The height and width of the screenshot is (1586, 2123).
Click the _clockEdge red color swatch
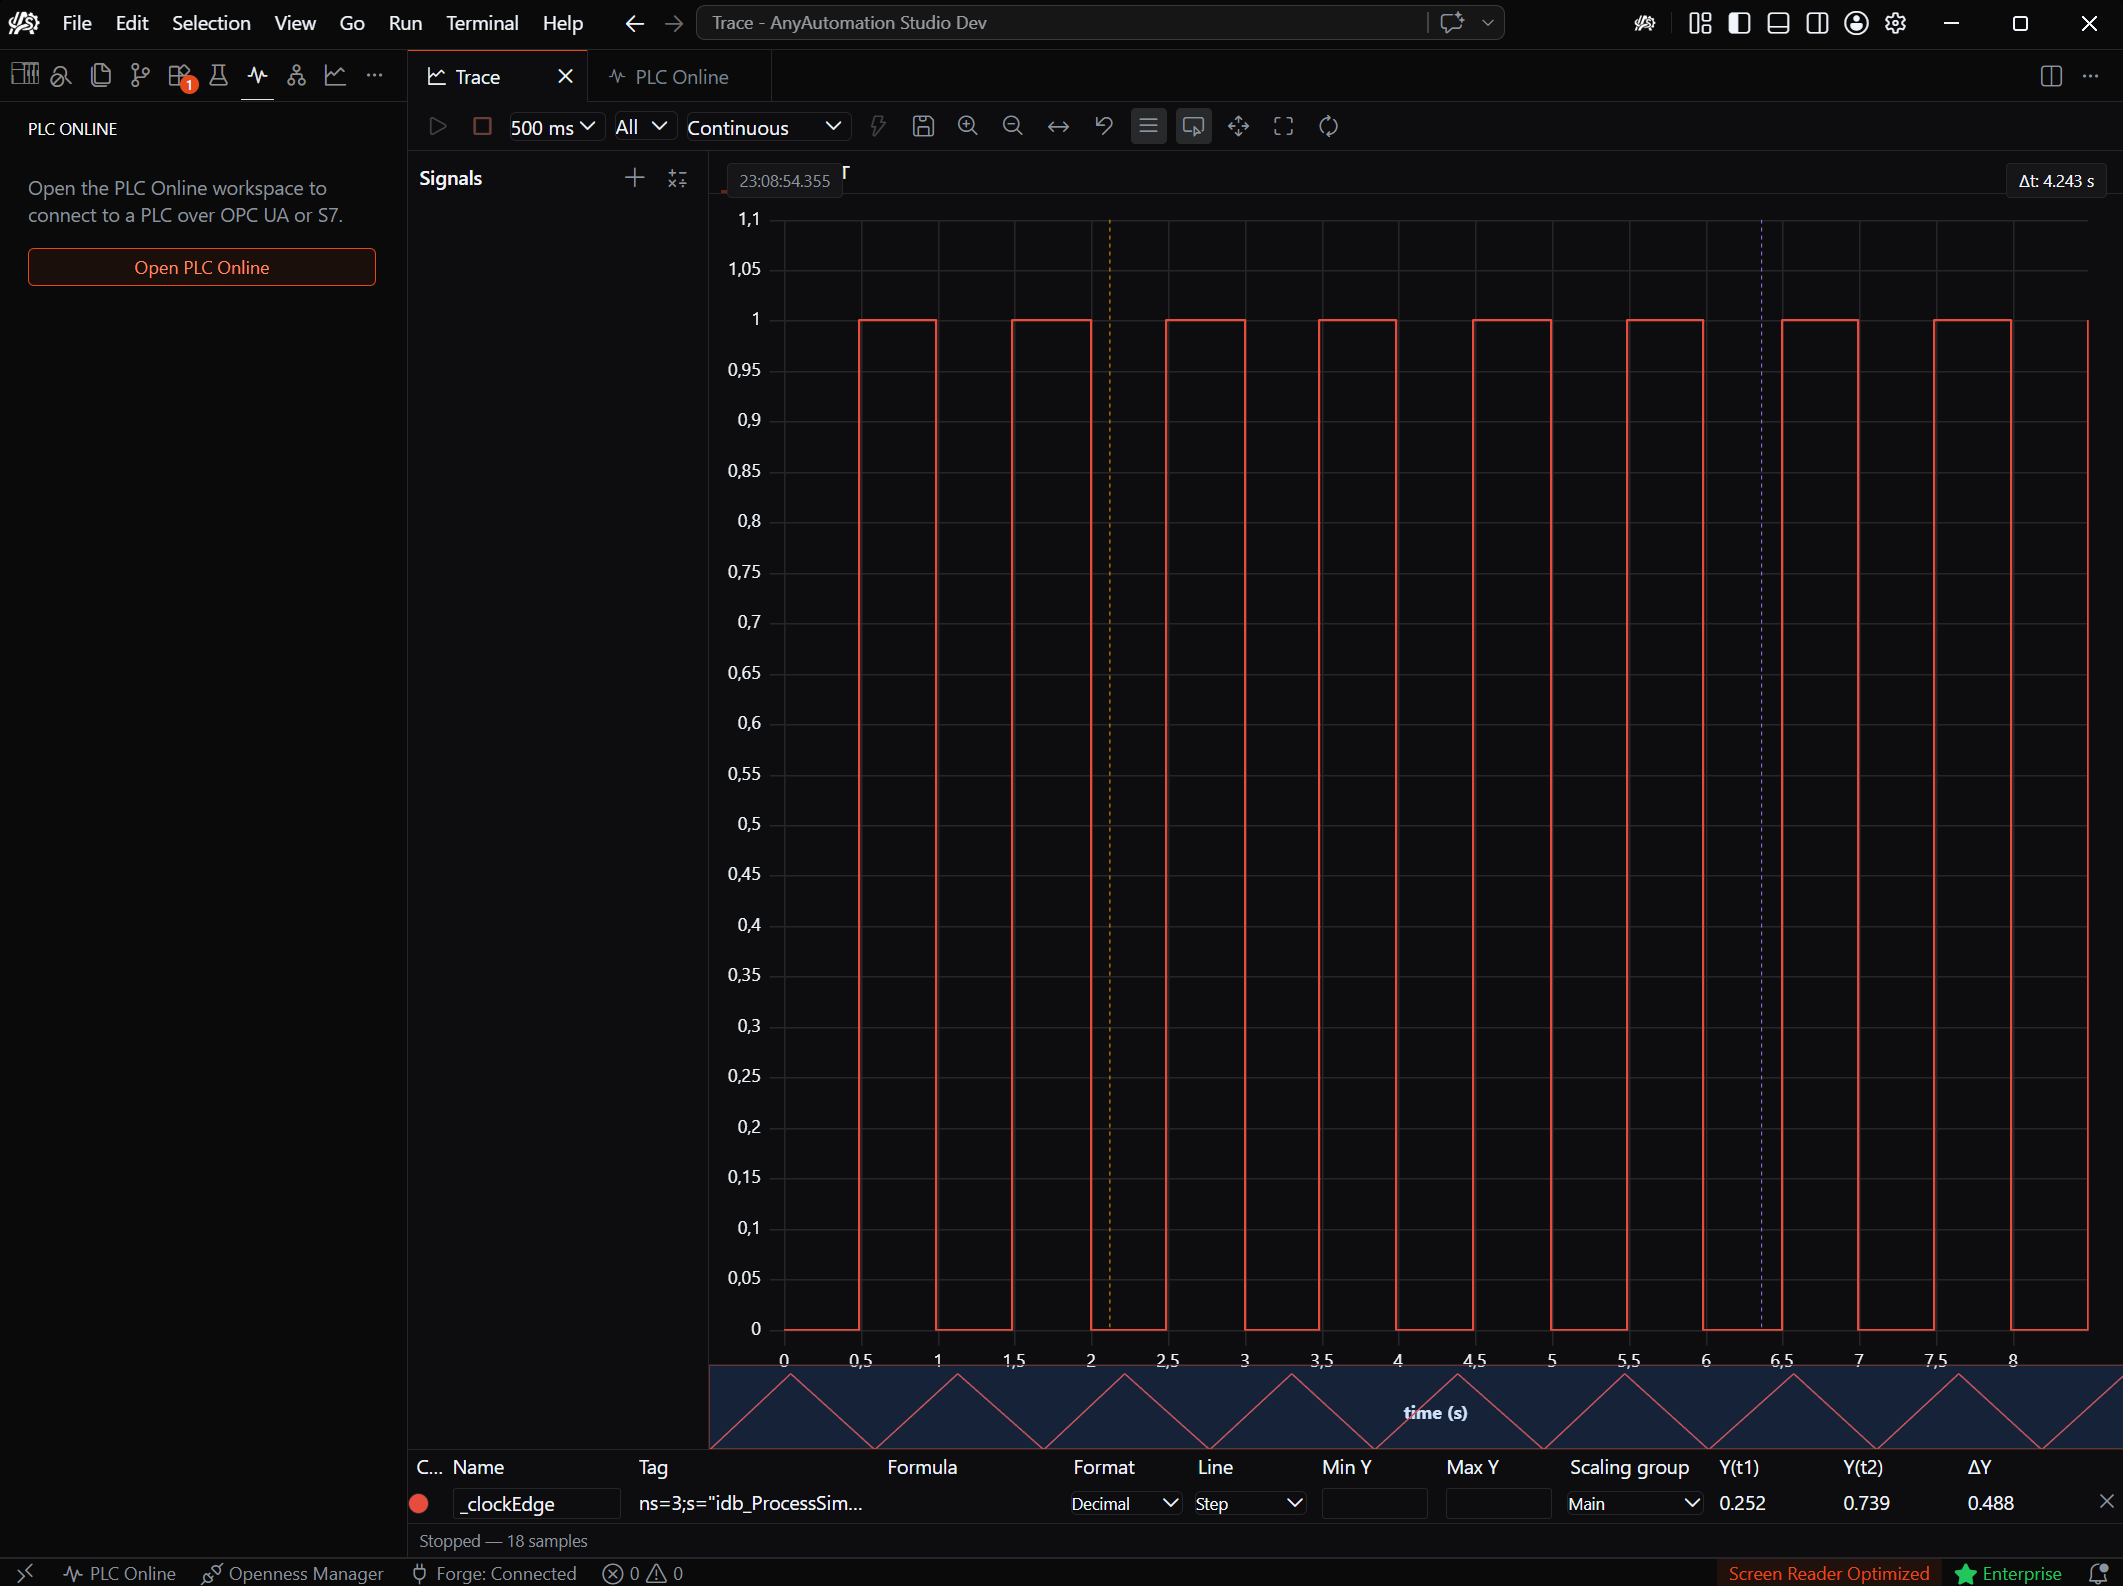[419, 1503]
